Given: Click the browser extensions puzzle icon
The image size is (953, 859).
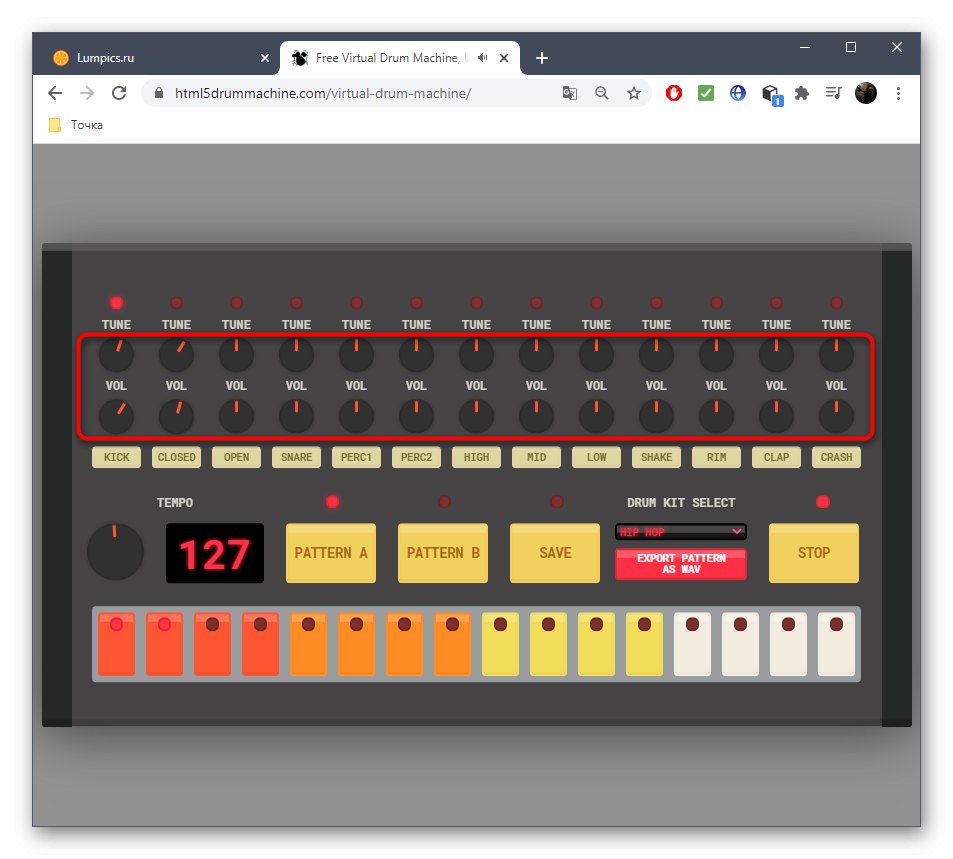Looking at the screenshot, I should [x=802, y=92].
